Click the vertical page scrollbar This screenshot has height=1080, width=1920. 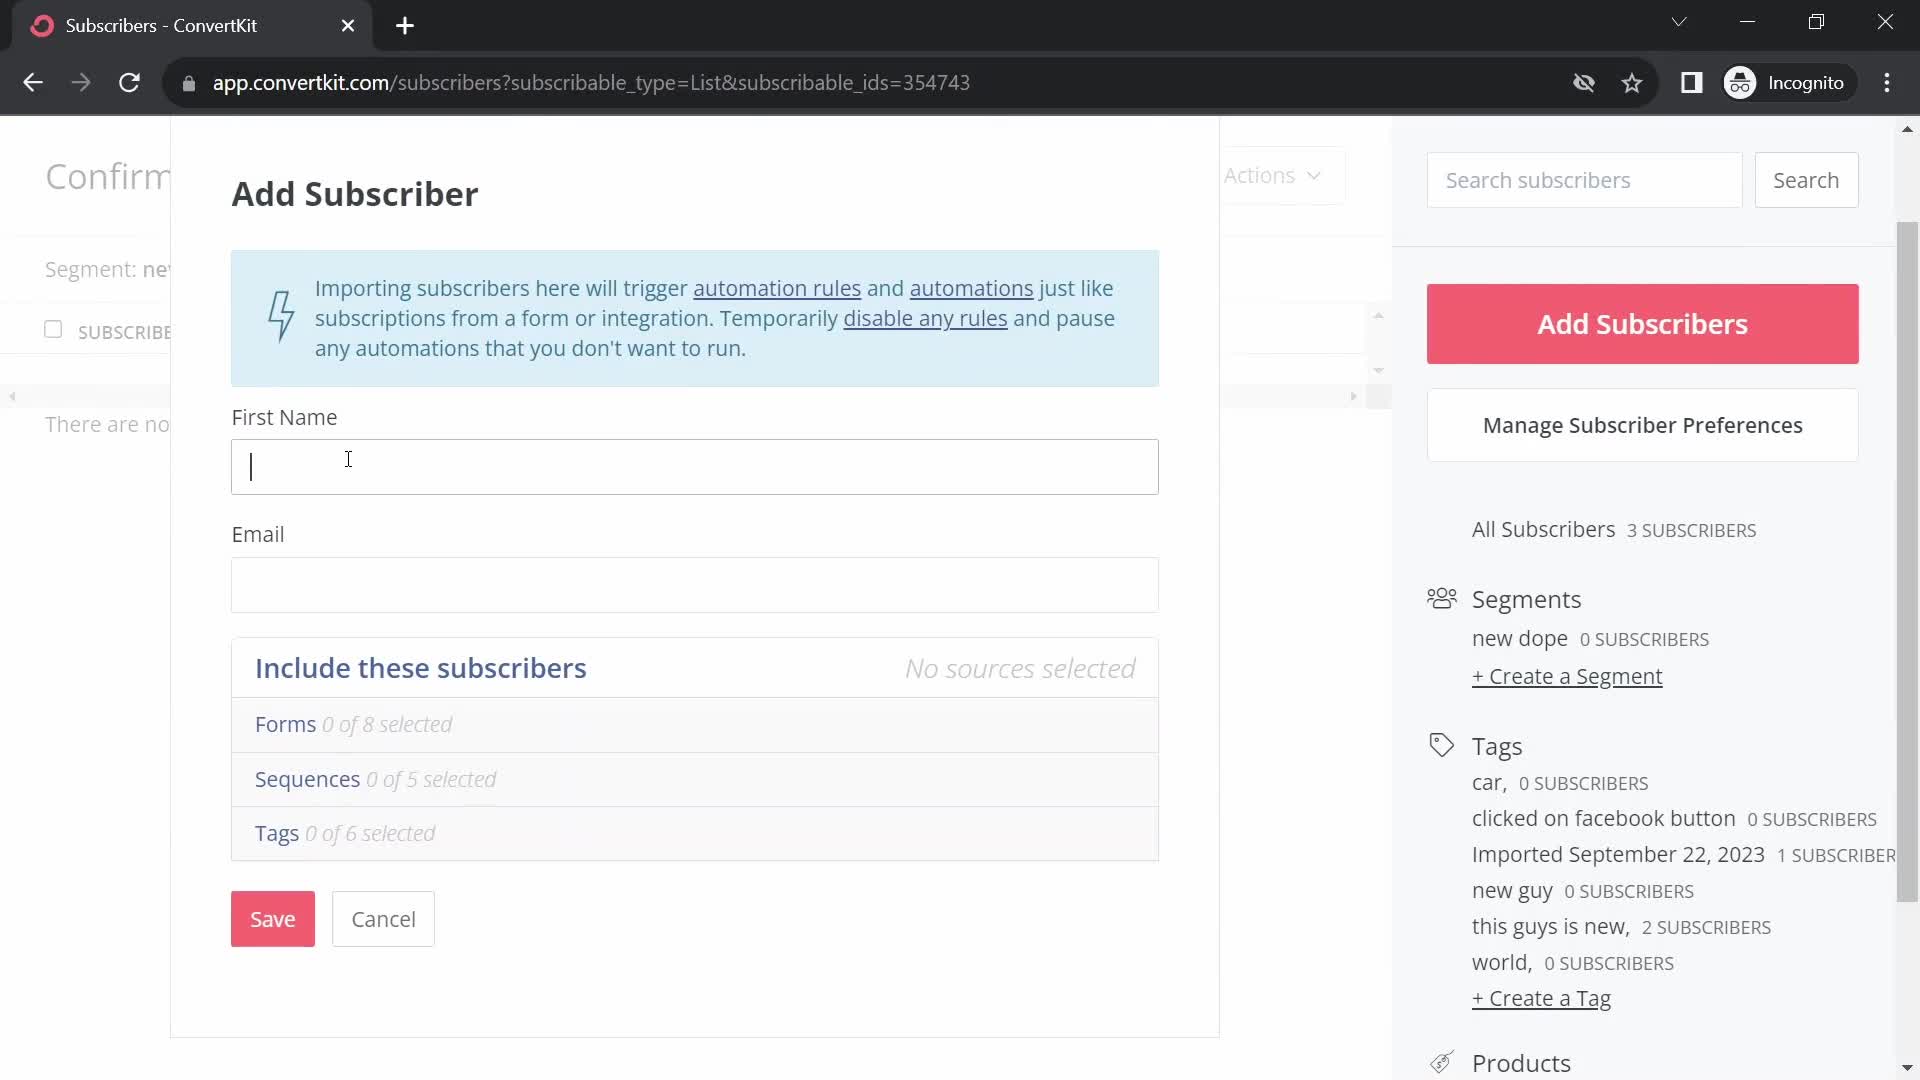tap(1907, 560)
